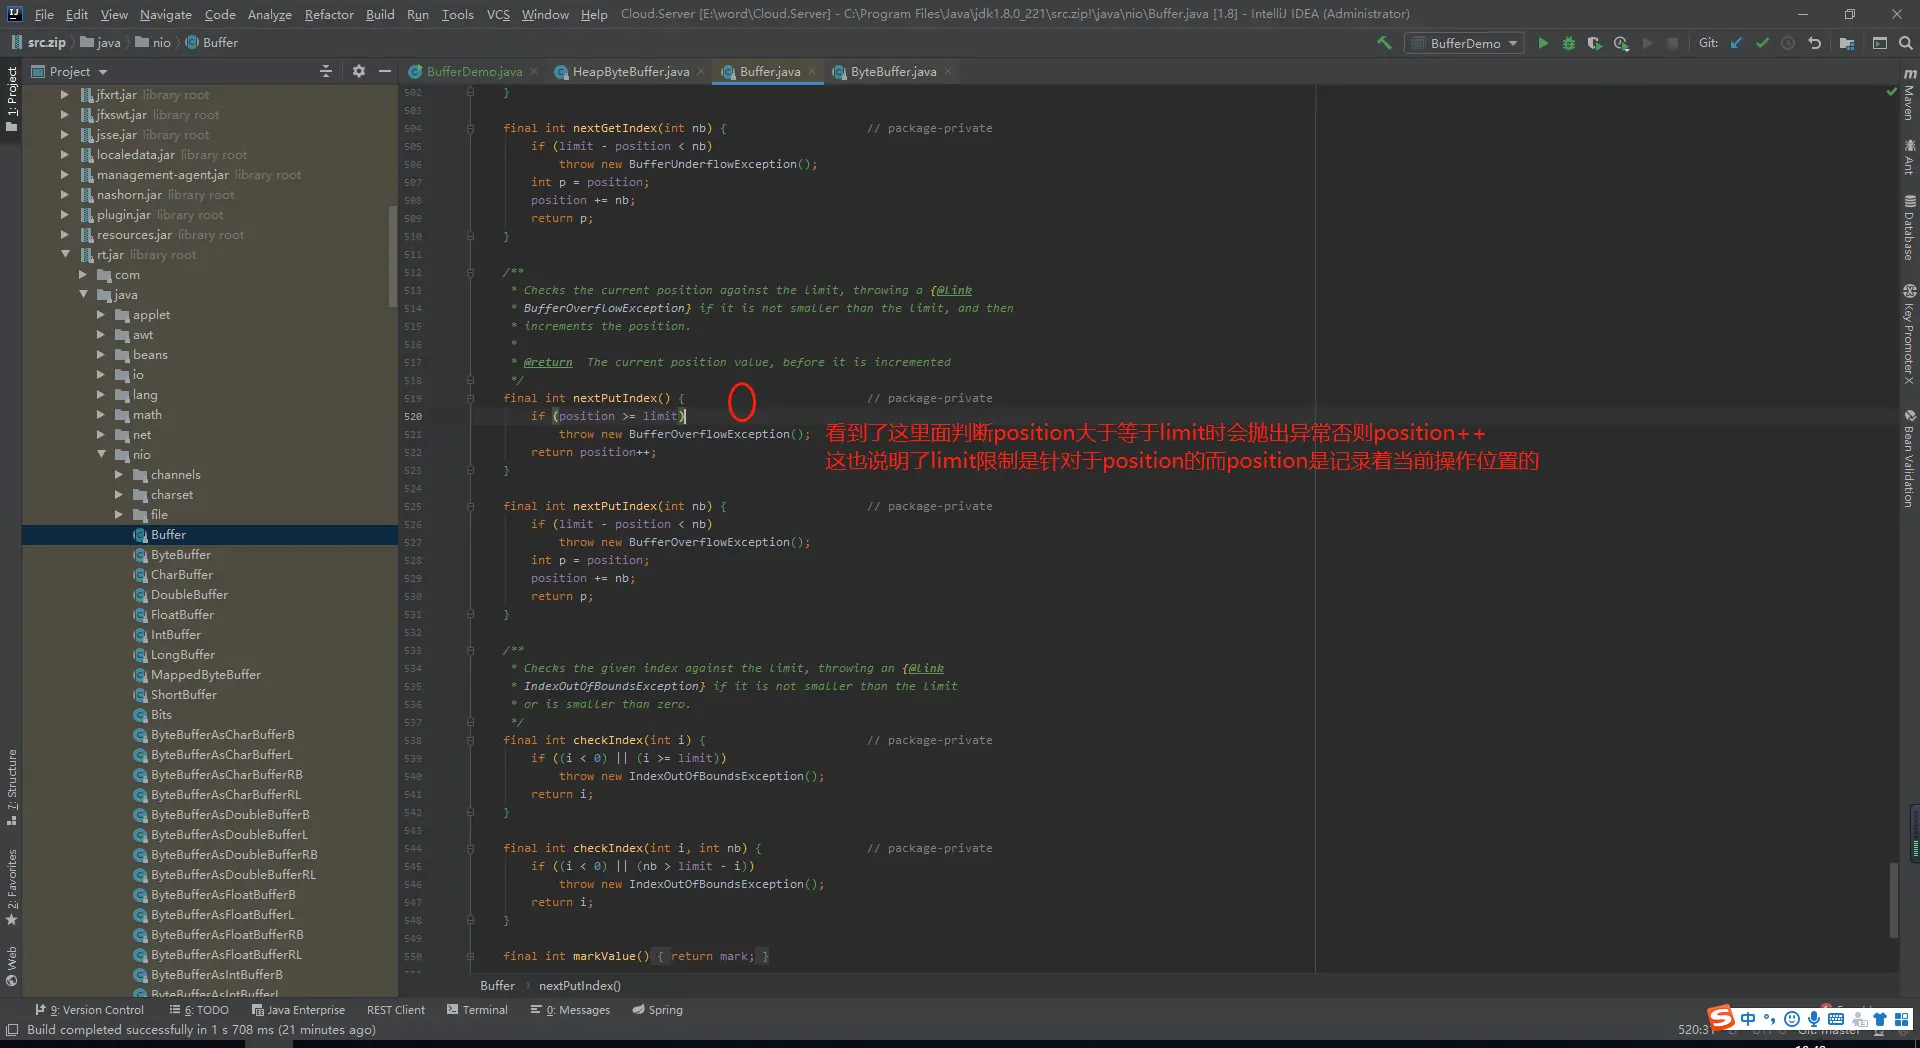The height and width of the screenshot is (1048, 1920).
Task: Toggle the Favorites tool window
Action: [12, 887]
